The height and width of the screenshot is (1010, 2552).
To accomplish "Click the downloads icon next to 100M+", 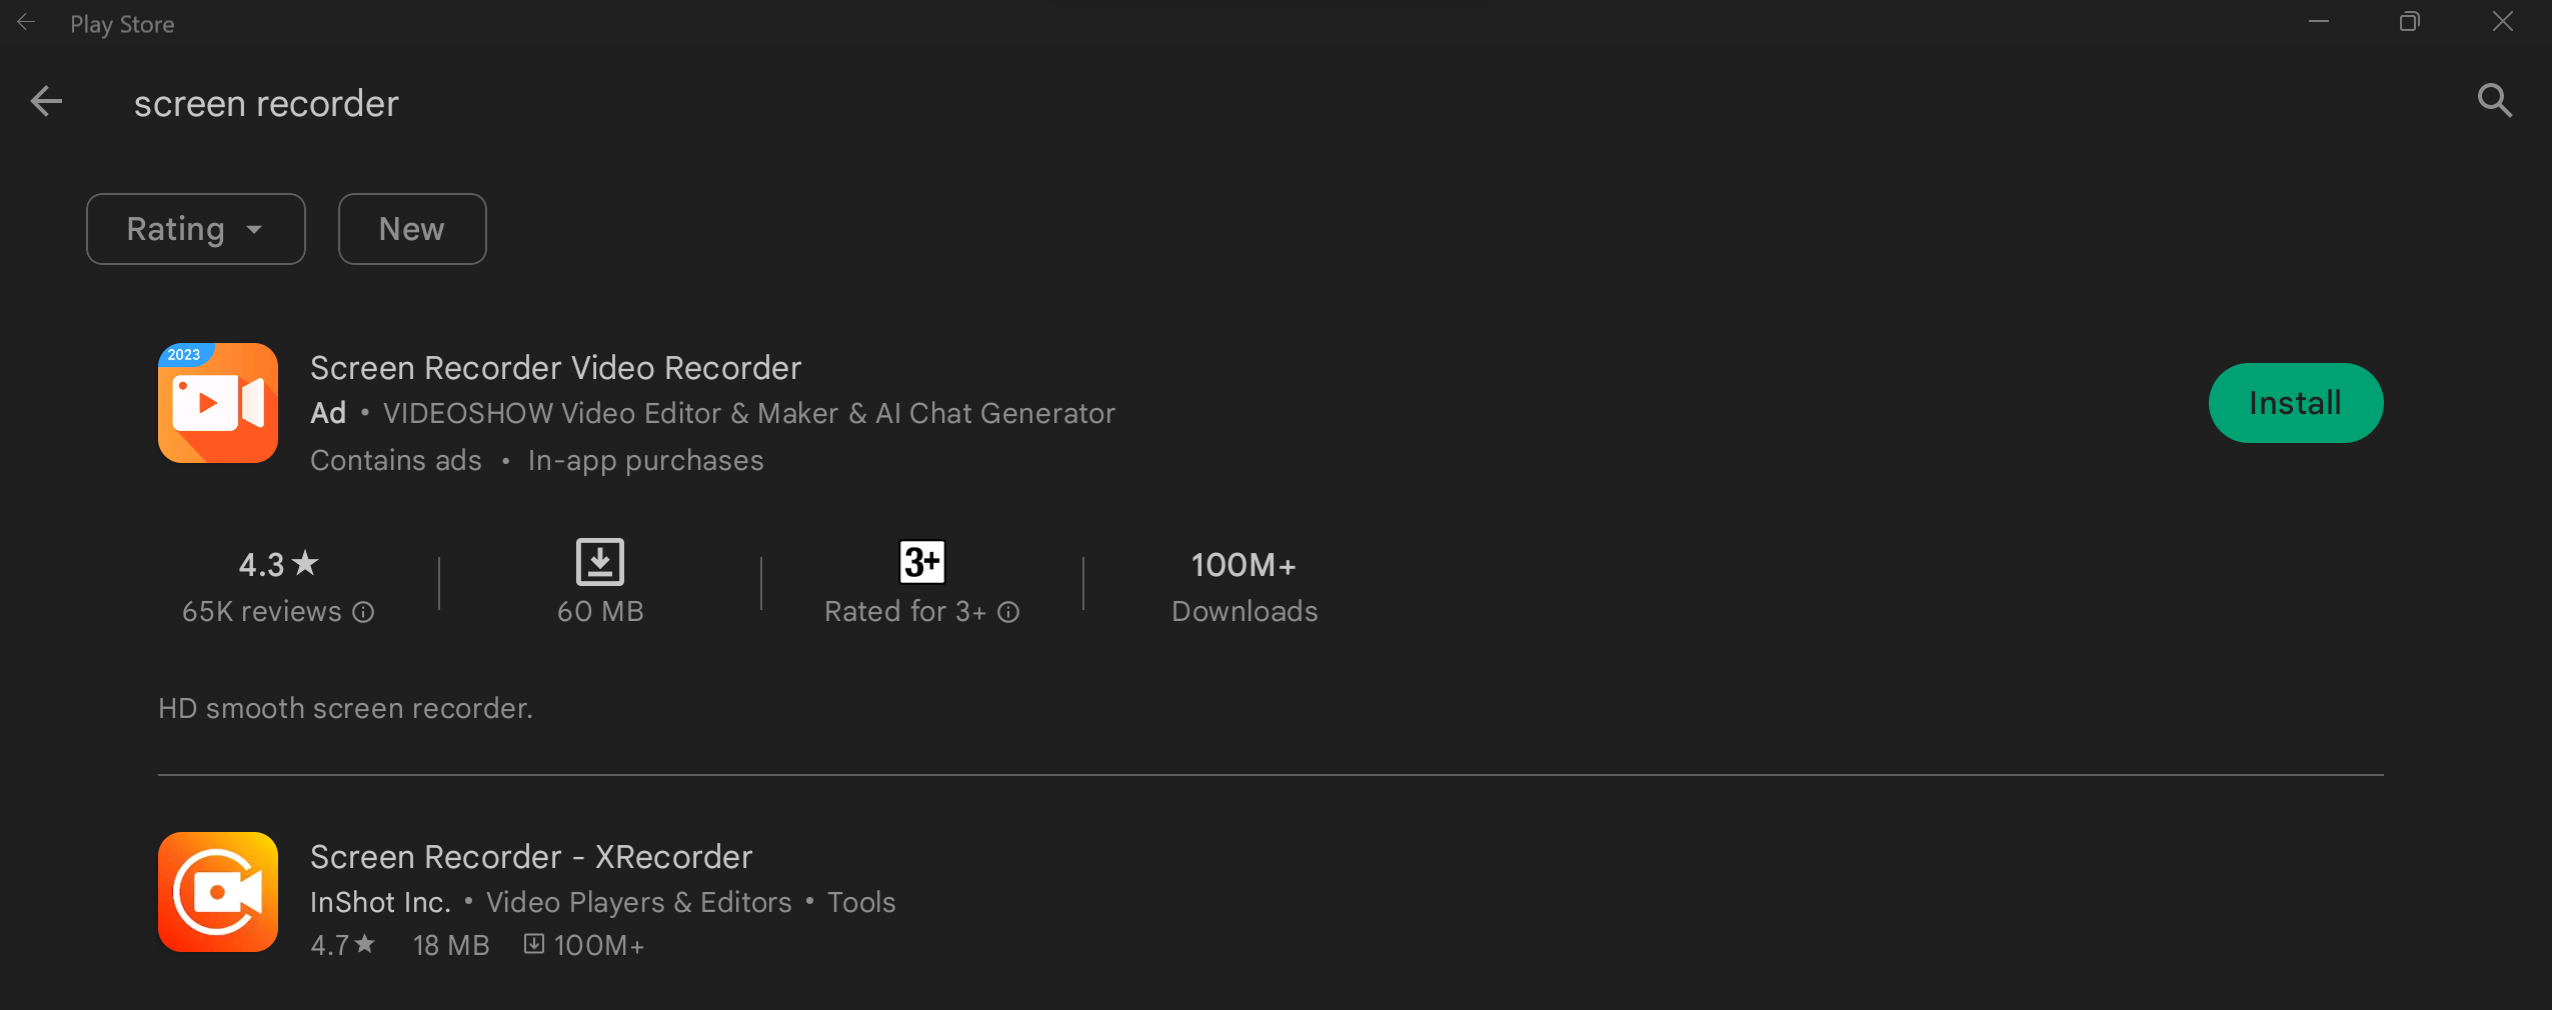I will click(534, 943).
